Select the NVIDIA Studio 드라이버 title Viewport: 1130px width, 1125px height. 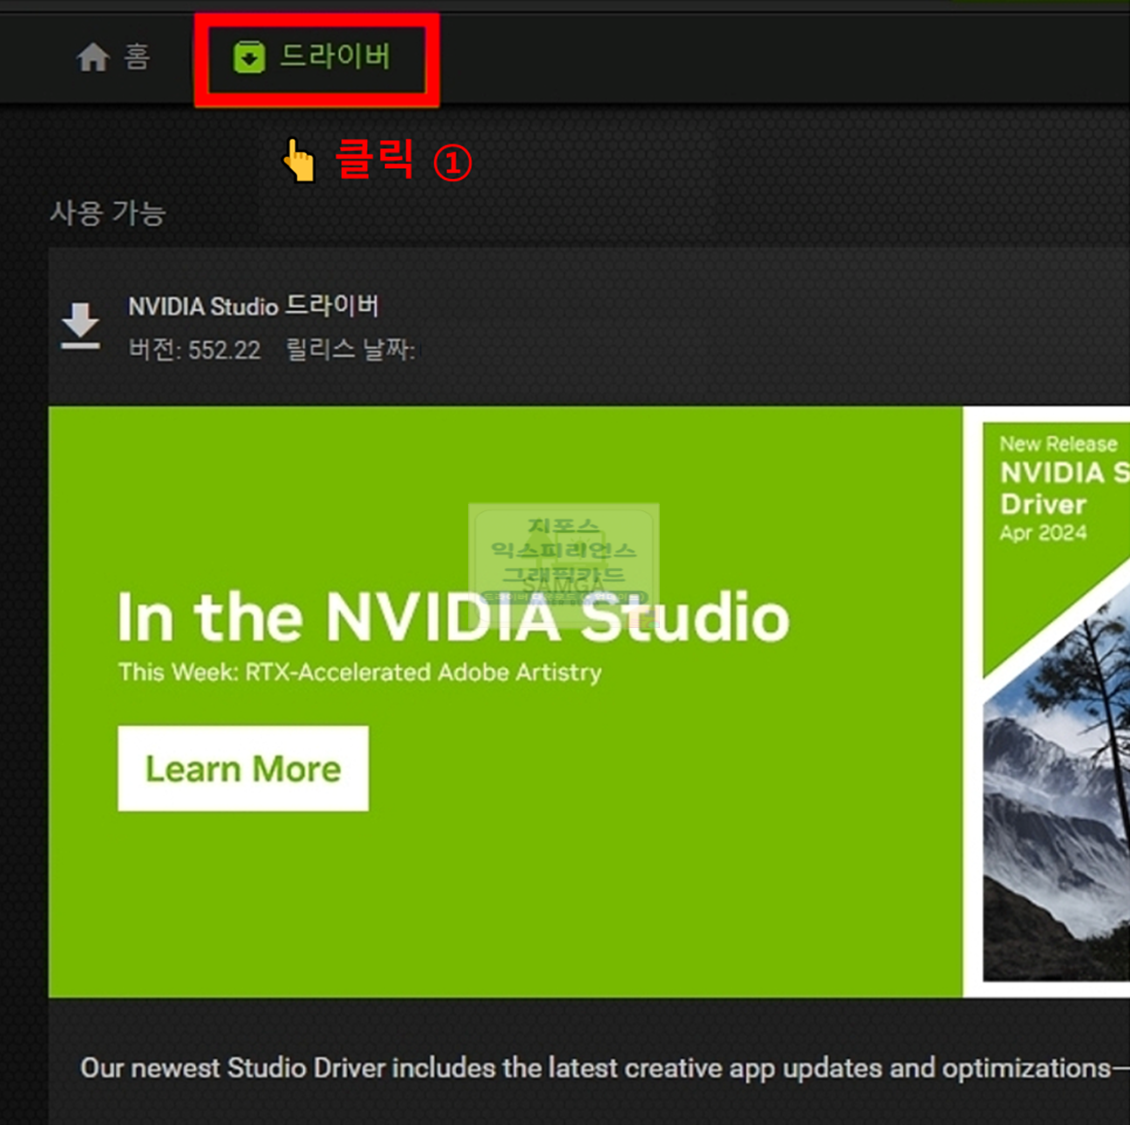click(253, 306)
